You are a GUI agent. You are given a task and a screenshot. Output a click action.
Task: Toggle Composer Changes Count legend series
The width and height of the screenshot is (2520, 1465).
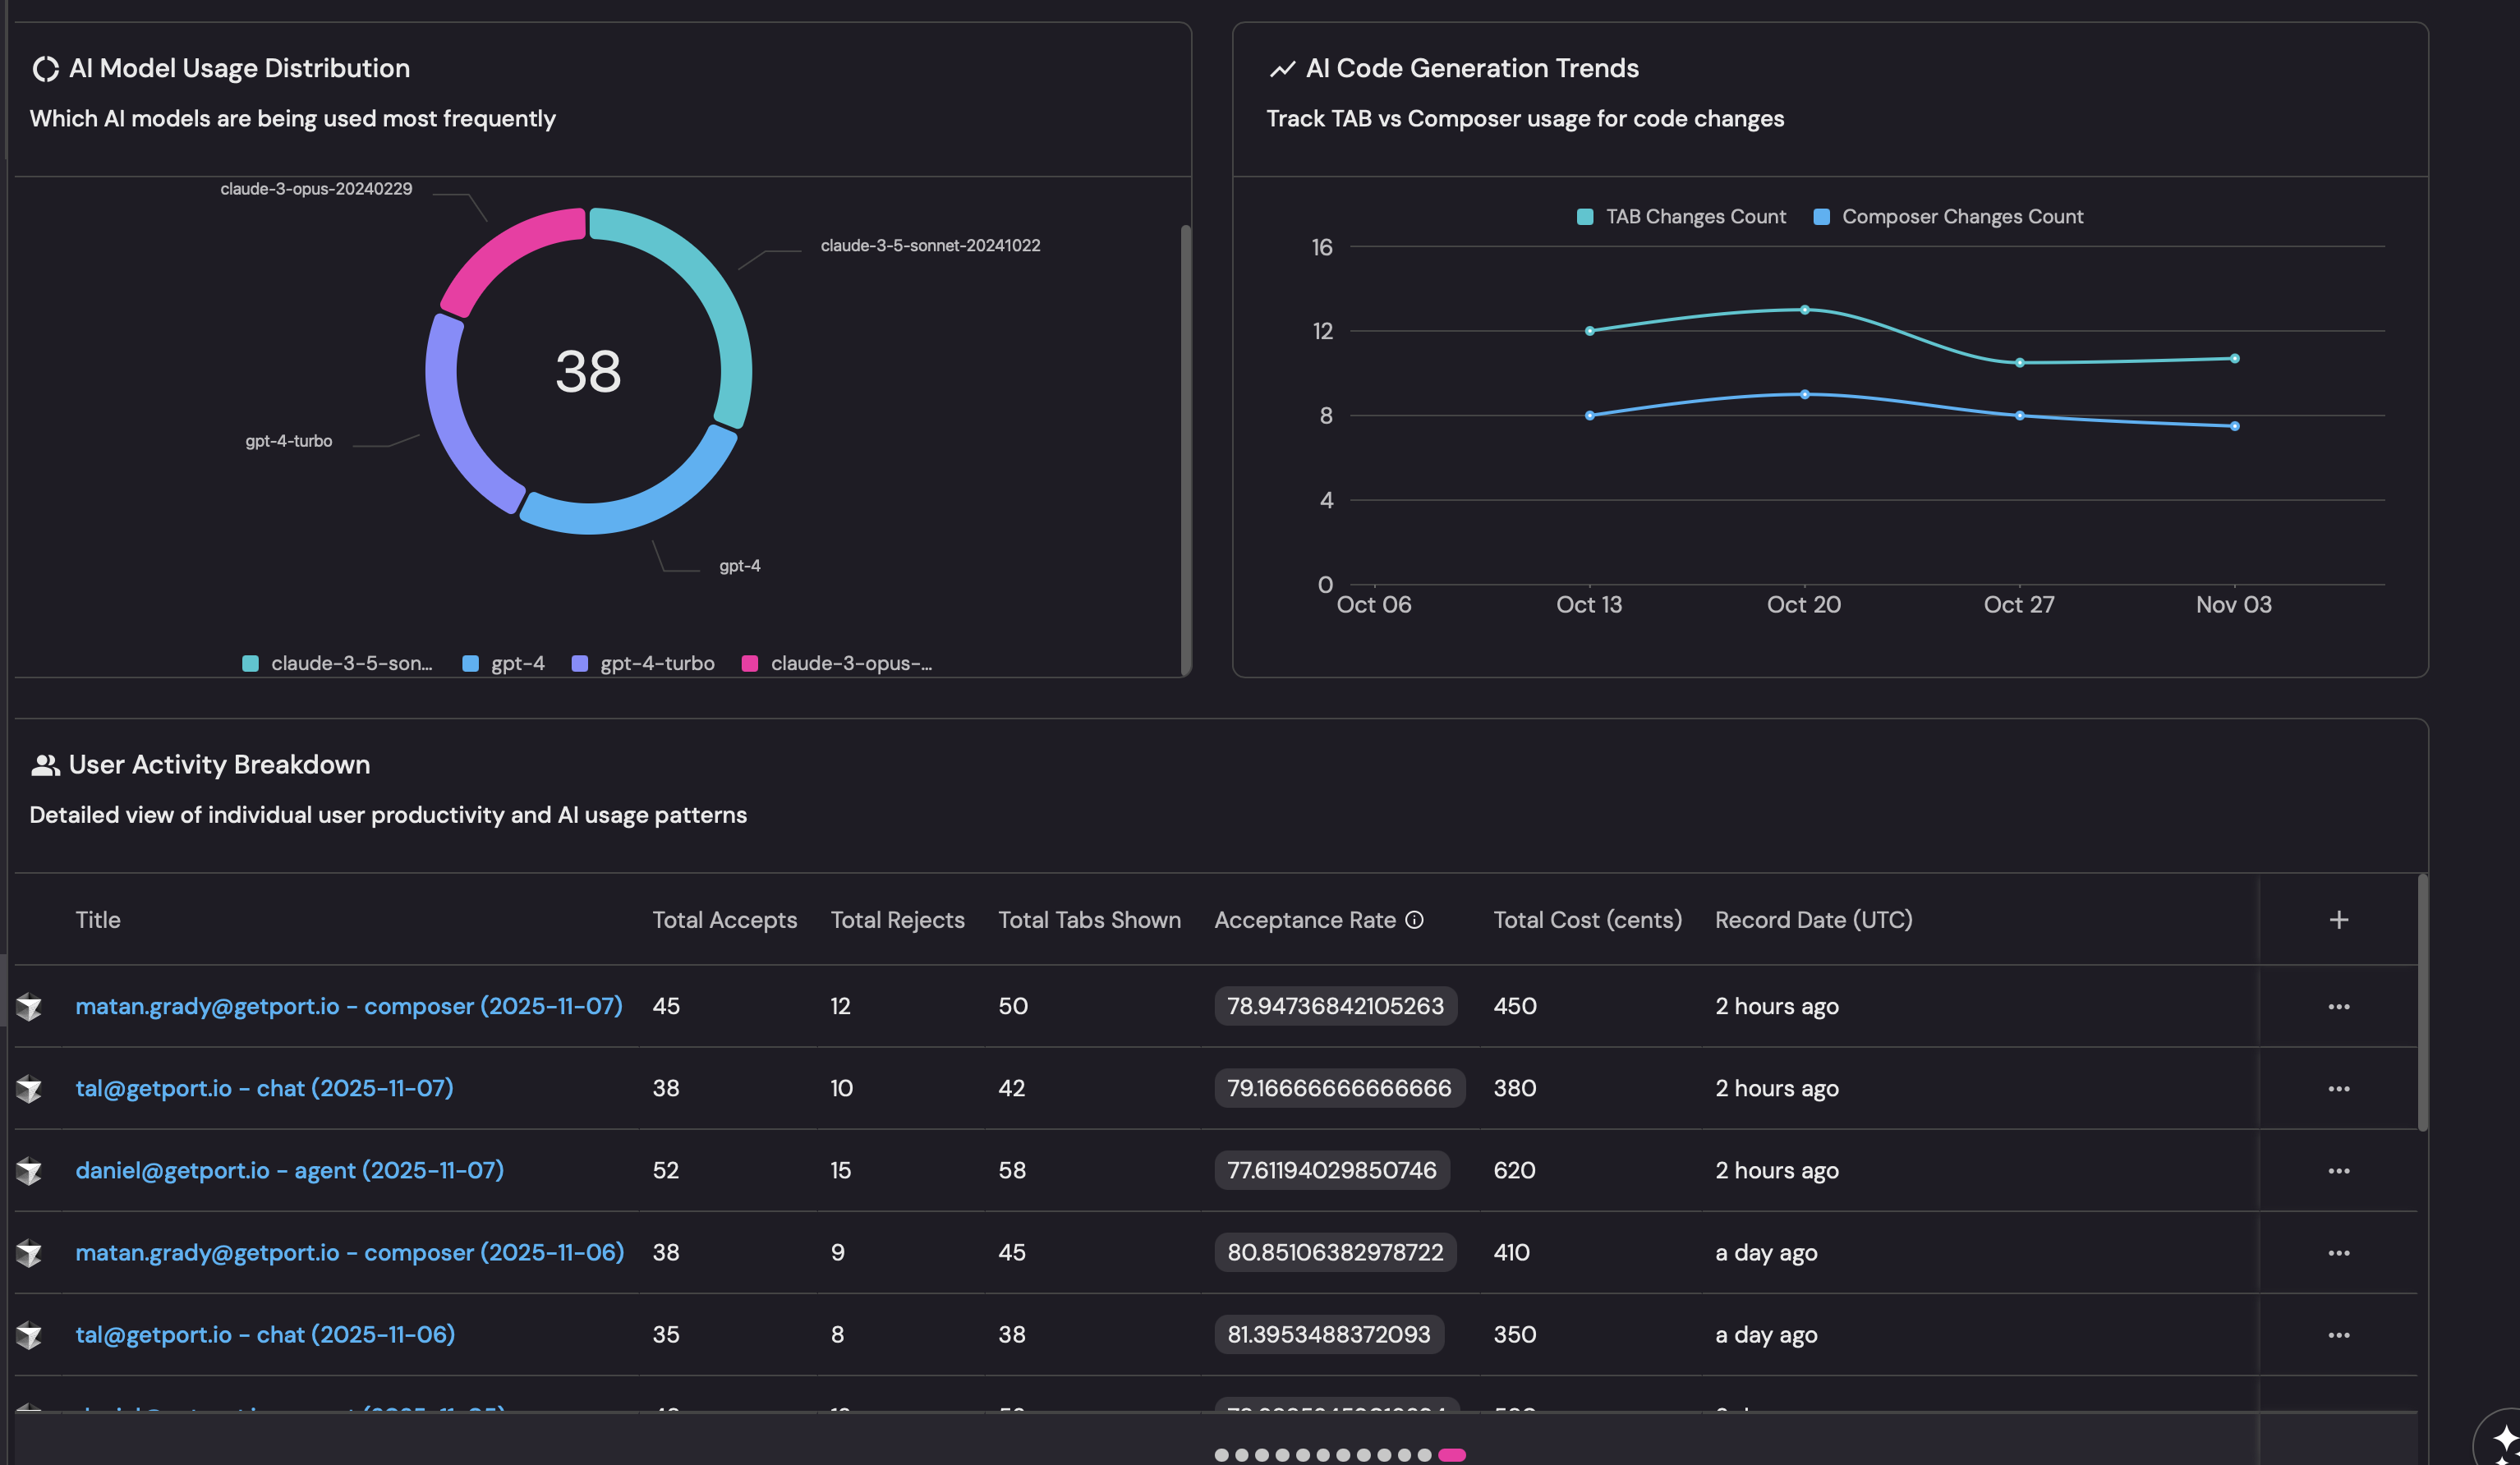click(1948, 217)
